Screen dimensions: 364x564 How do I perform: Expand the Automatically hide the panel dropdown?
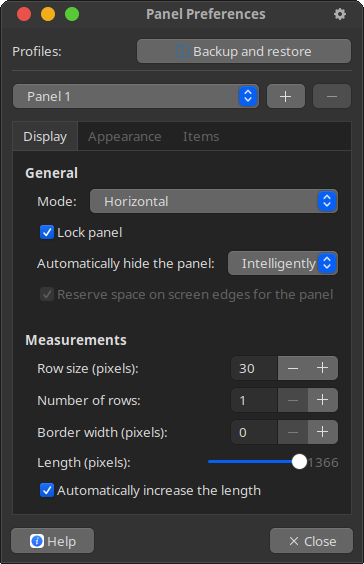click(283, 263)
